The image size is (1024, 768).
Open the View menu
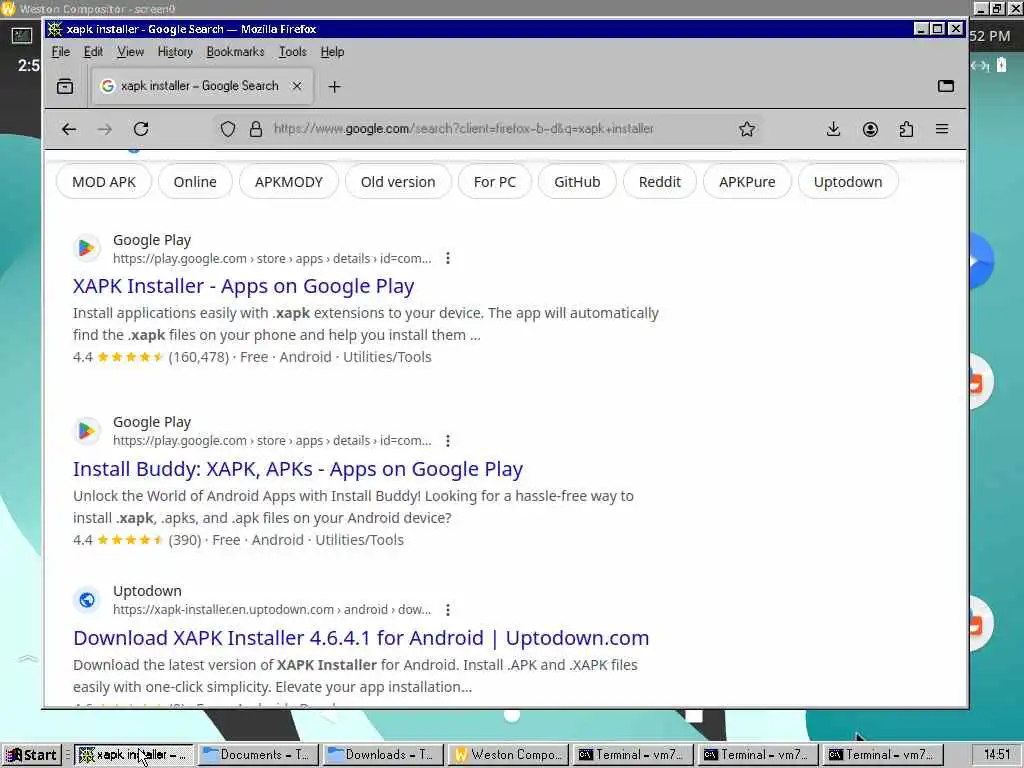130,52
